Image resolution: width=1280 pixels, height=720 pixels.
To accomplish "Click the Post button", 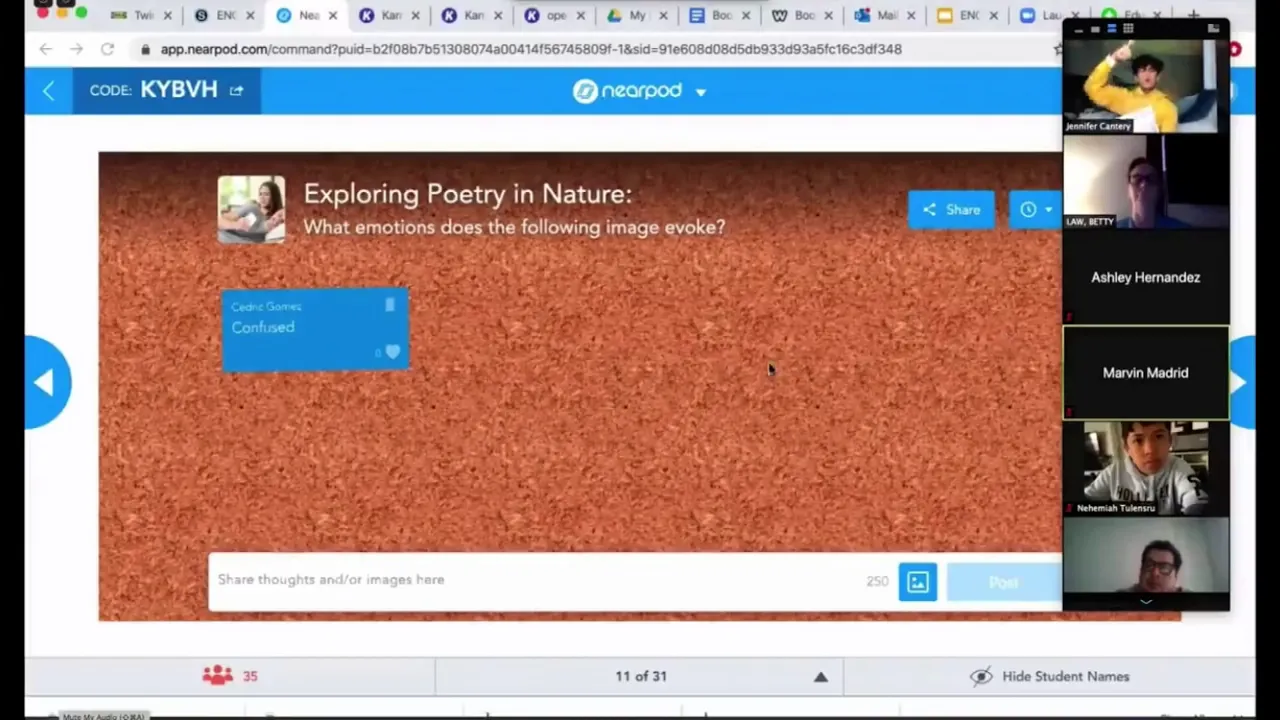I will 1003,583.
